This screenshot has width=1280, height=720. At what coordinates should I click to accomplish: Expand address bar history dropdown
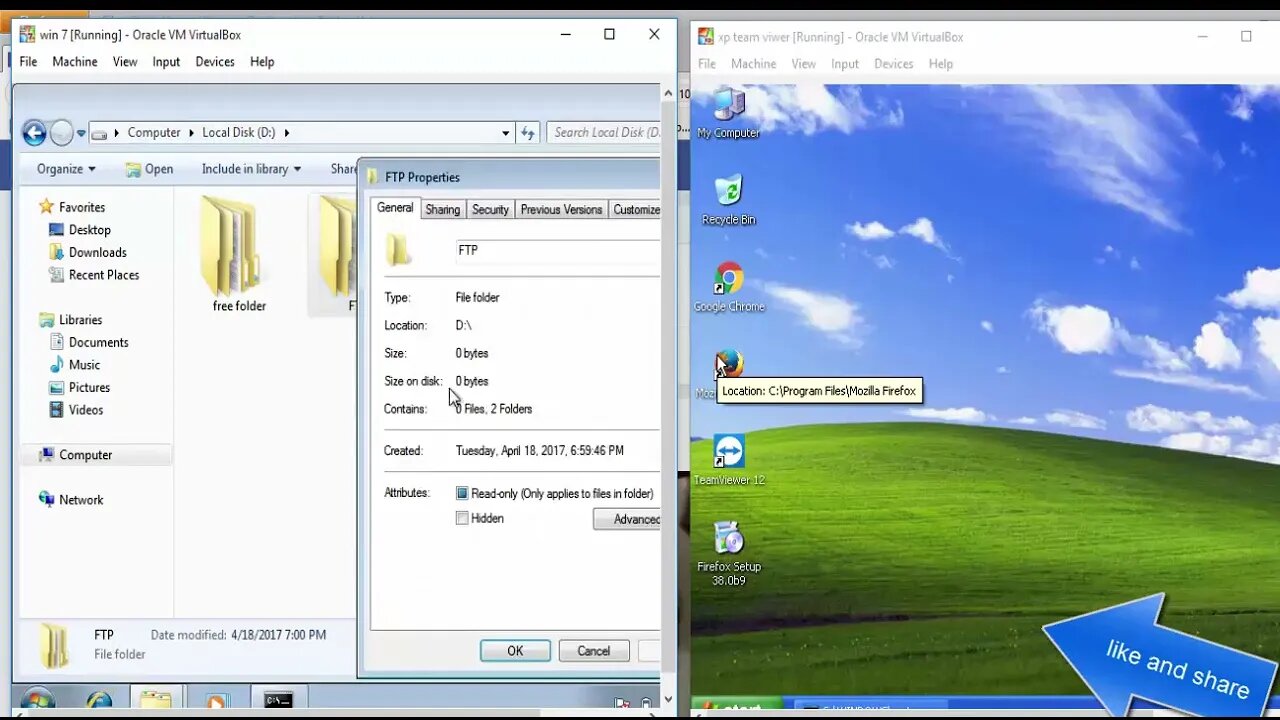point(506,132)
